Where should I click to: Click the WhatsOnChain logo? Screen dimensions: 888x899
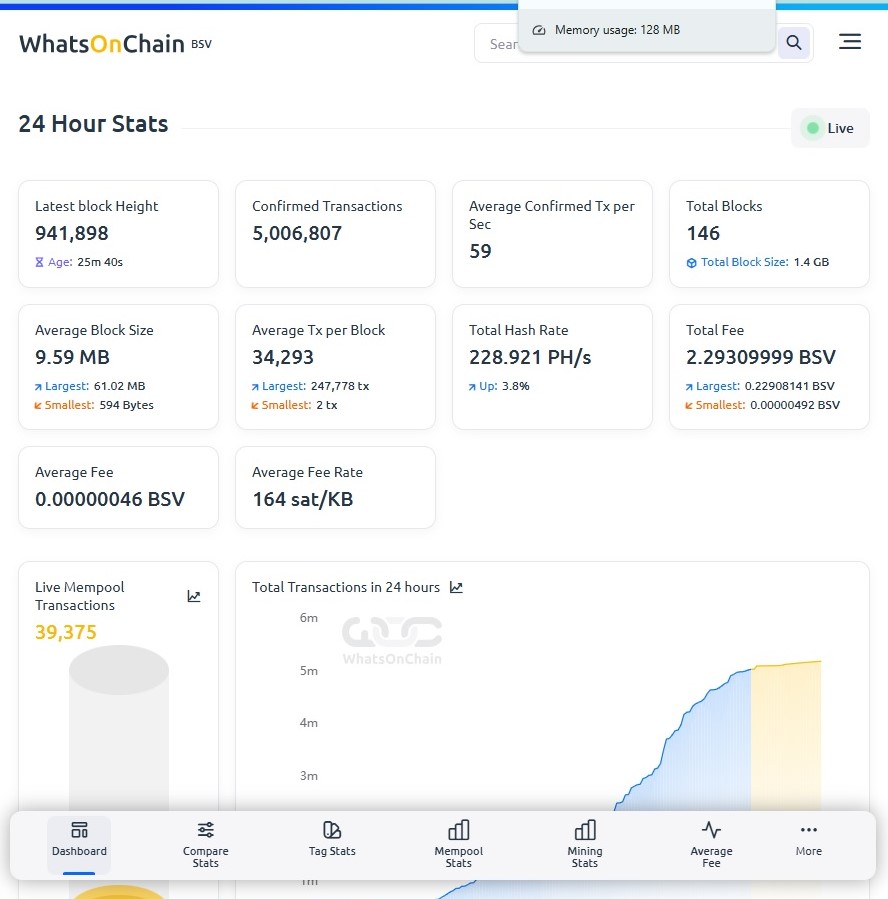pos(101,44)
